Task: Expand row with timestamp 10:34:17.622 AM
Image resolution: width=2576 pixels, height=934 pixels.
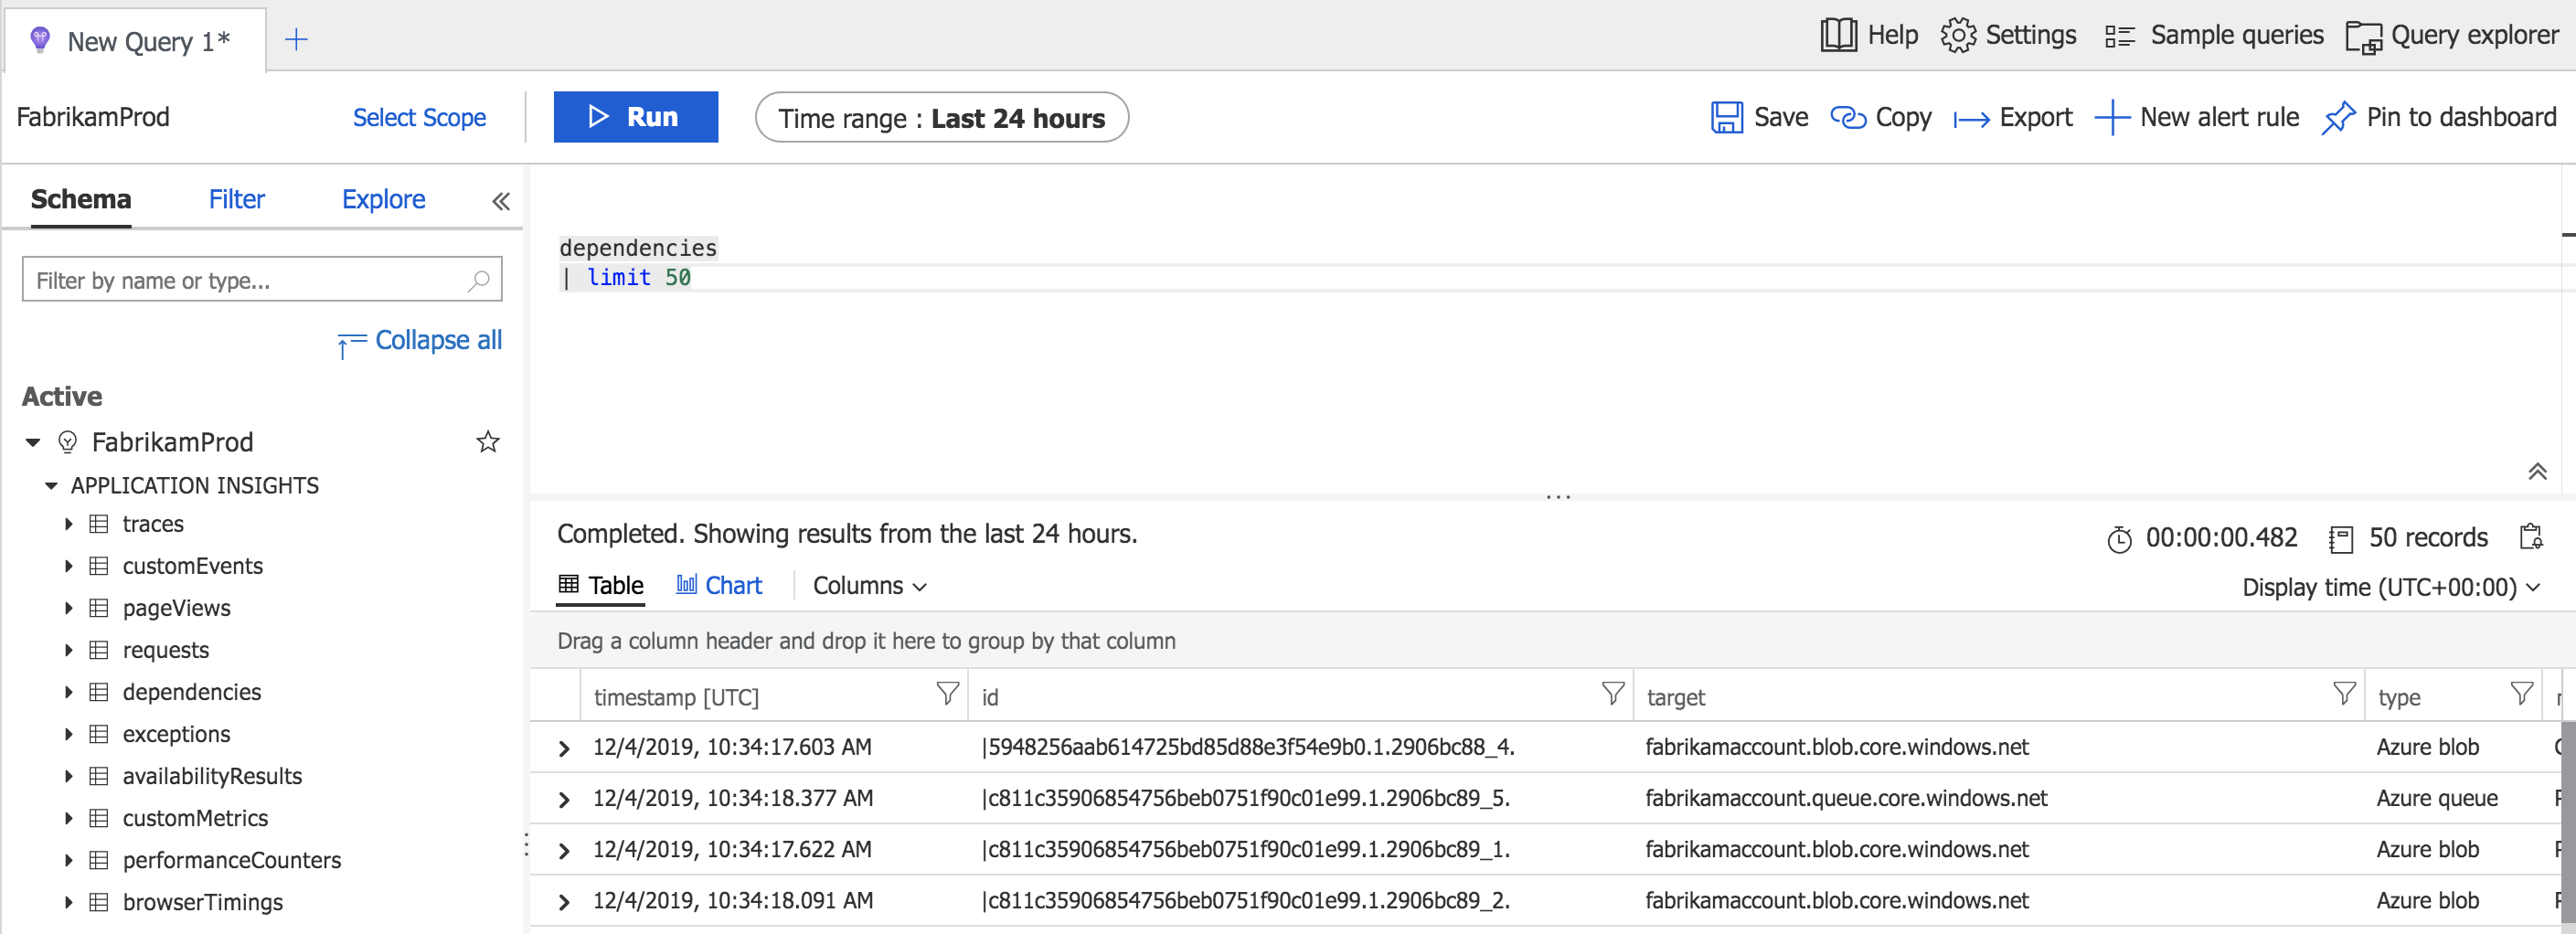Action: [x=564, y=850]
